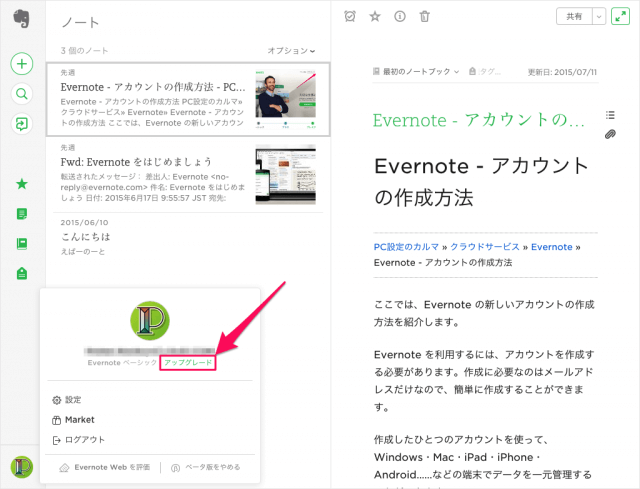Click the green new note plus icon
The image size is (640, 489).
(21, 63)
